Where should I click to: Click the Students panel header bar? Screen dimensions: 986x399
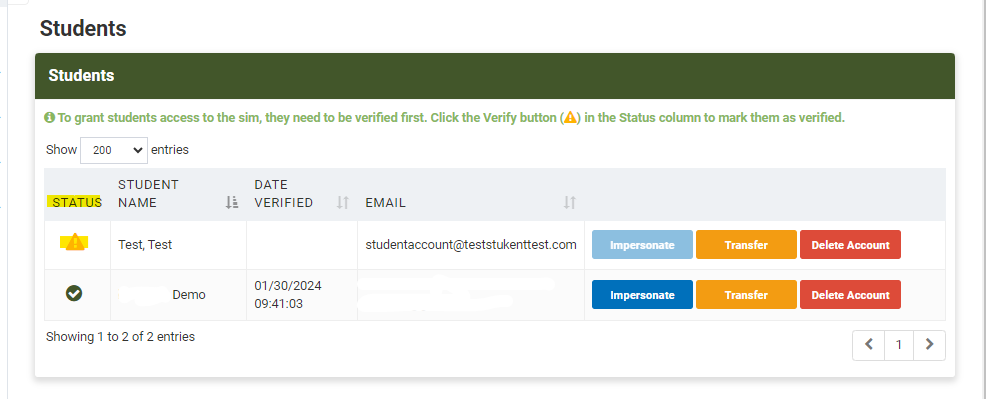point(495,76)
